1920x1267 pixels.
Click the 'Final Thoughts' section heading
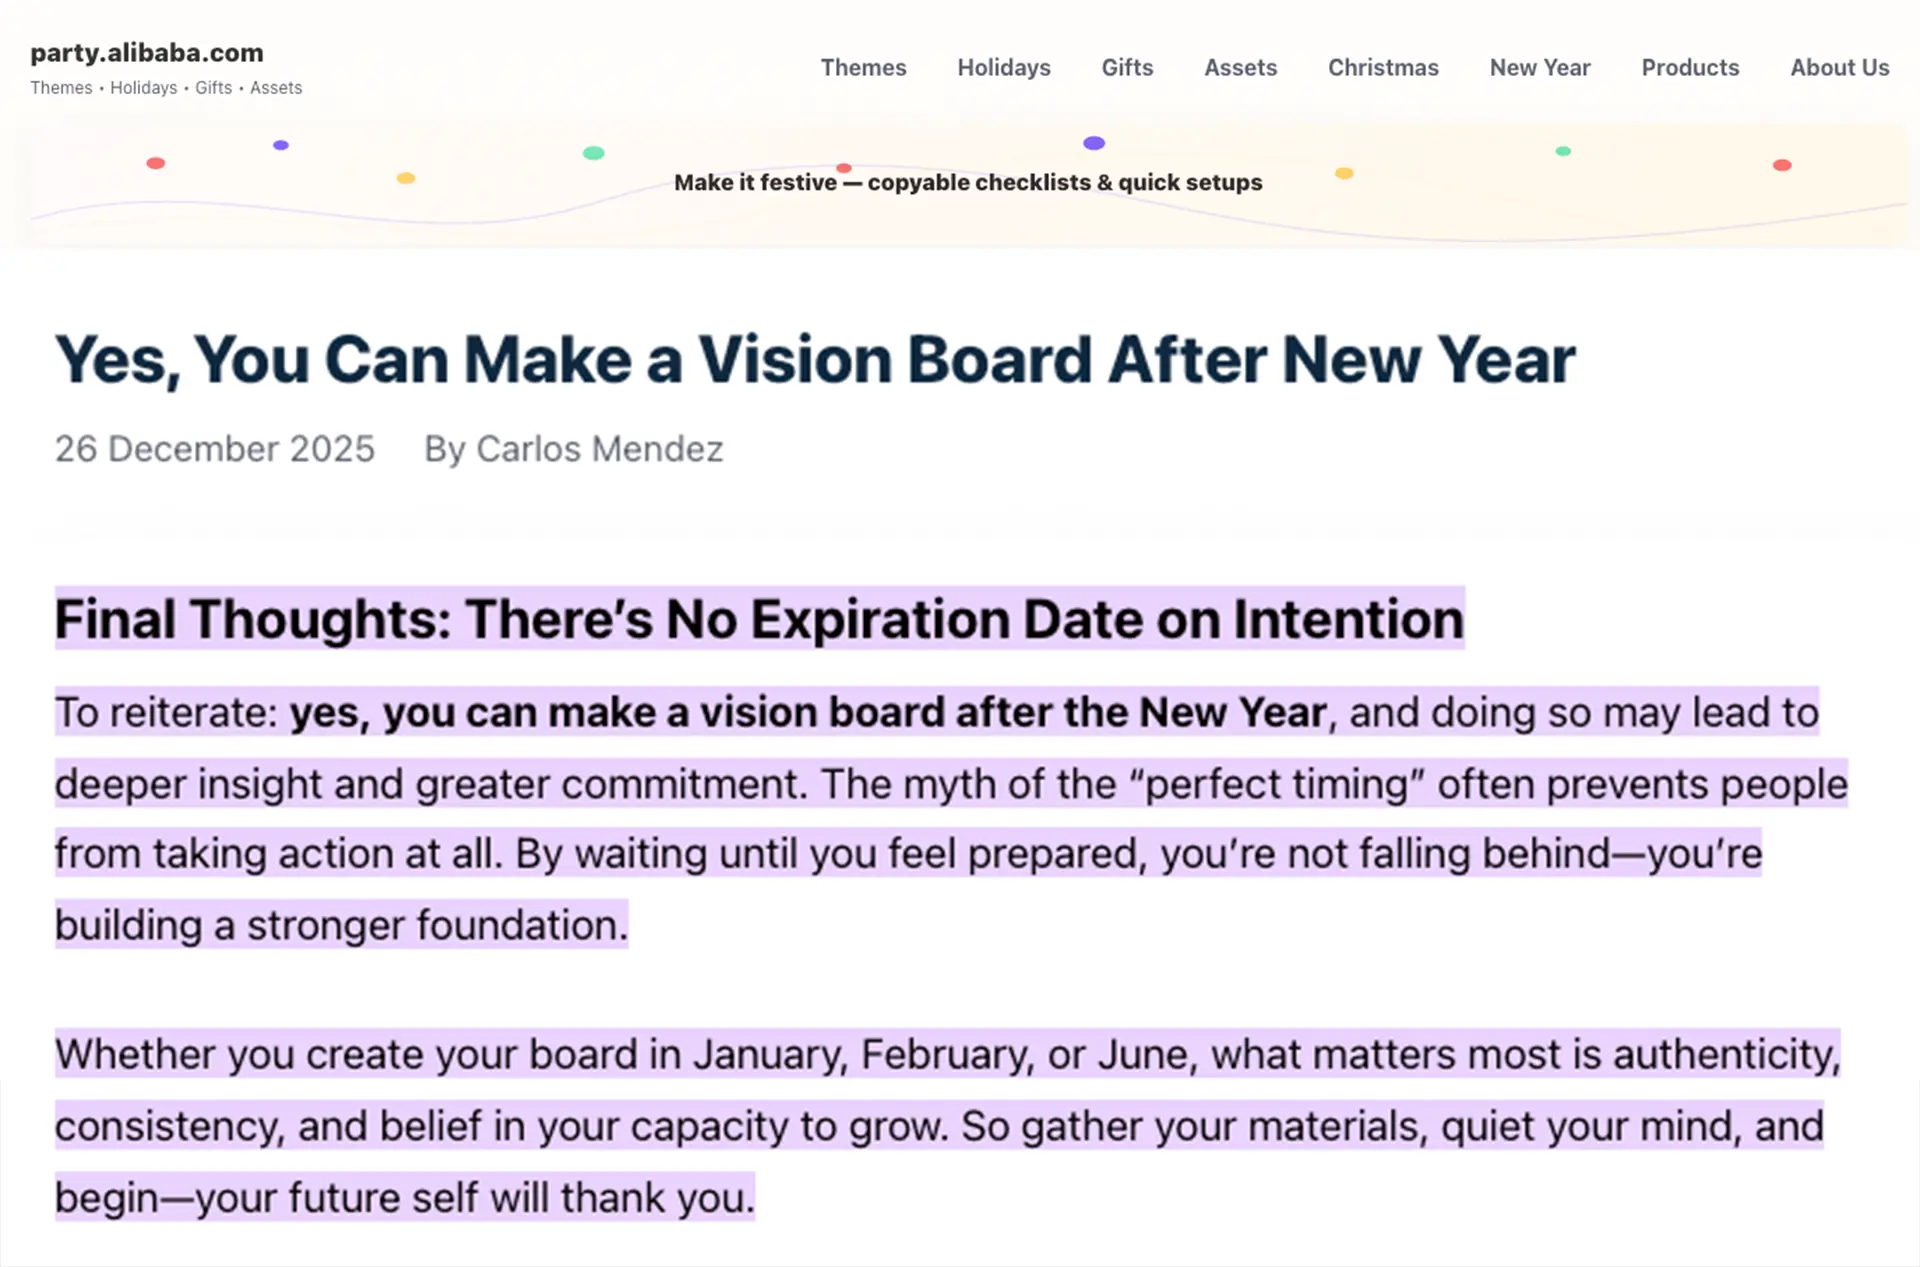point(759,619)
